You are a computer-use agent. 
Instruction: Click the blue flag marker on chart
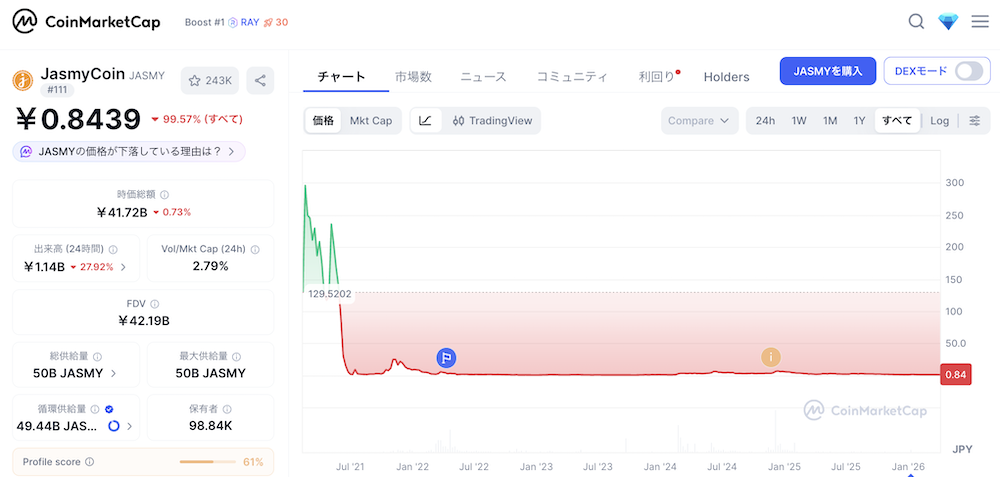pyautogui.click(x=446, y=358)
